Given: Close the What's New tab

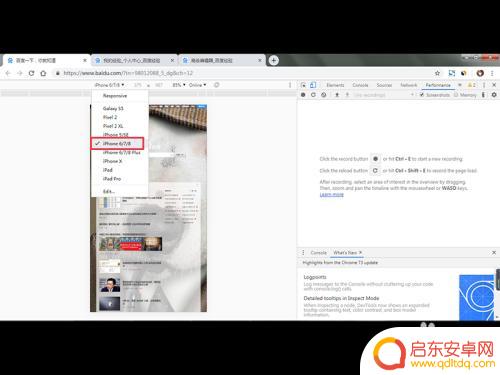Looking at the screenshot, I should pos(360,253).
